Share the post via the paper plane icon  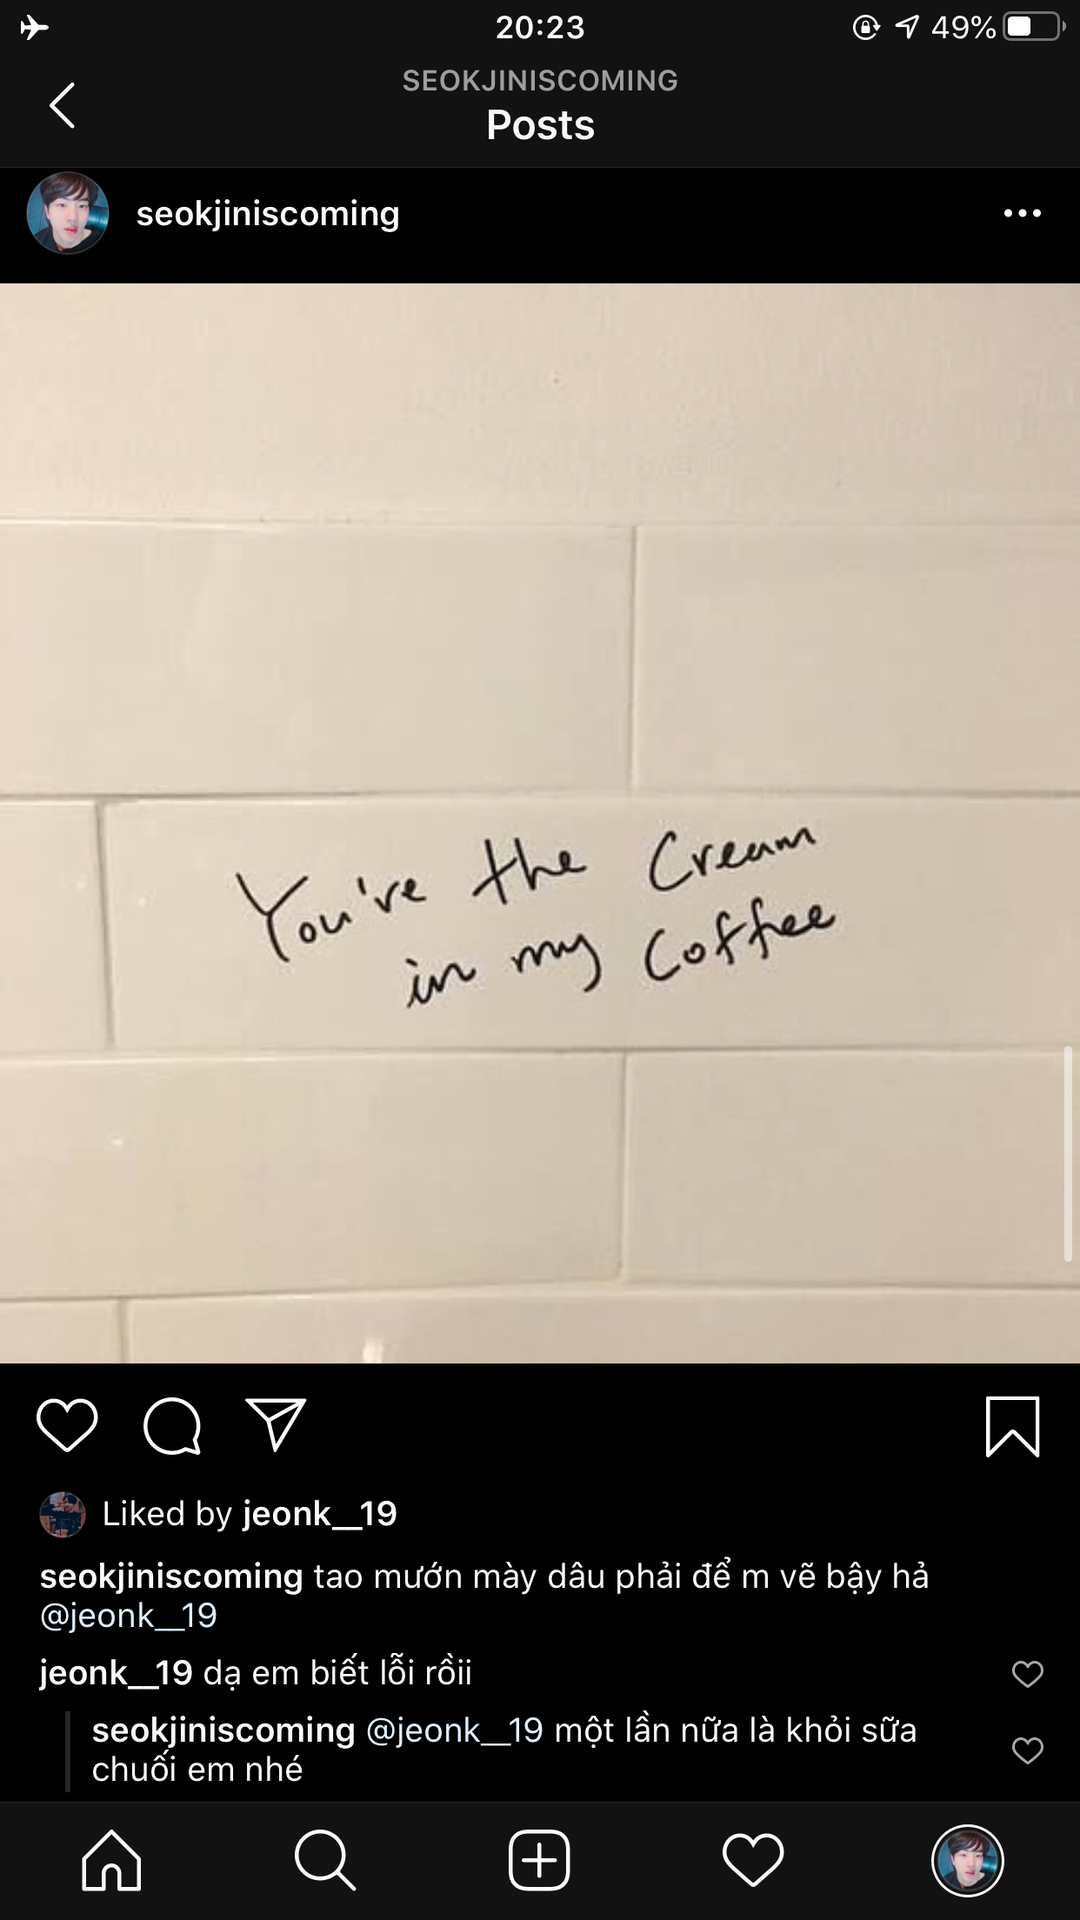pyautogui.click(x=275, y=1424)
